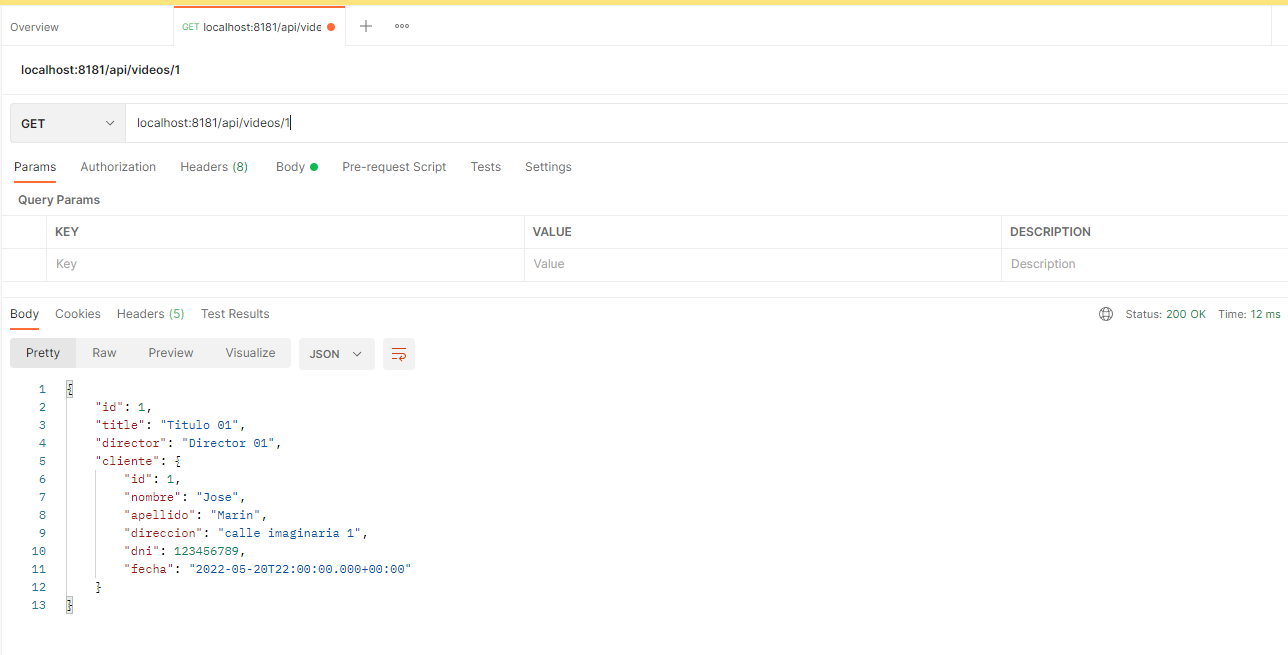This screenshot has width=1288, height=655.
Task: Open the GET request method dropdown
Action: pos(67,122)
